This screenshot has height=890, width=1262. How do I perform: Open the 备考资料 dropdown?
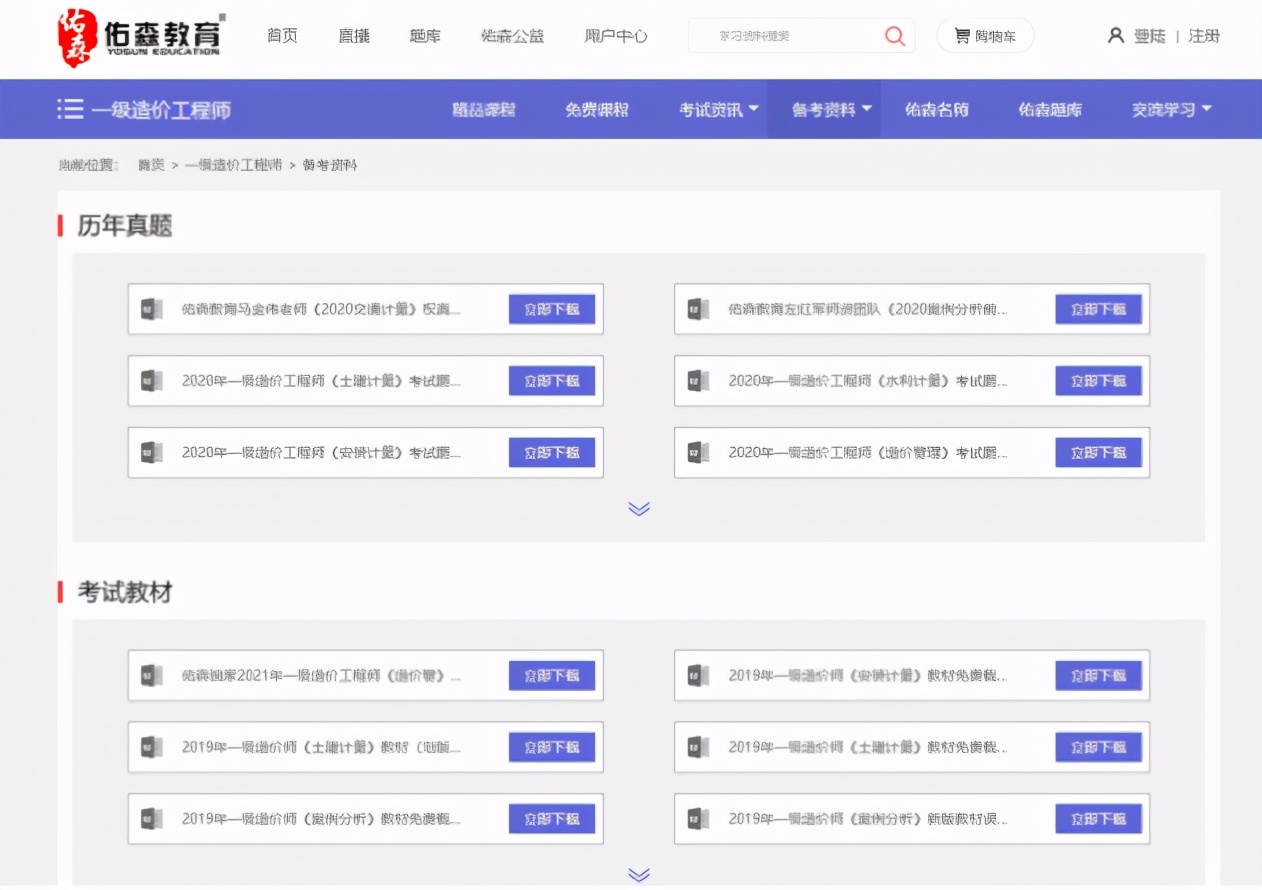(827, 109)
